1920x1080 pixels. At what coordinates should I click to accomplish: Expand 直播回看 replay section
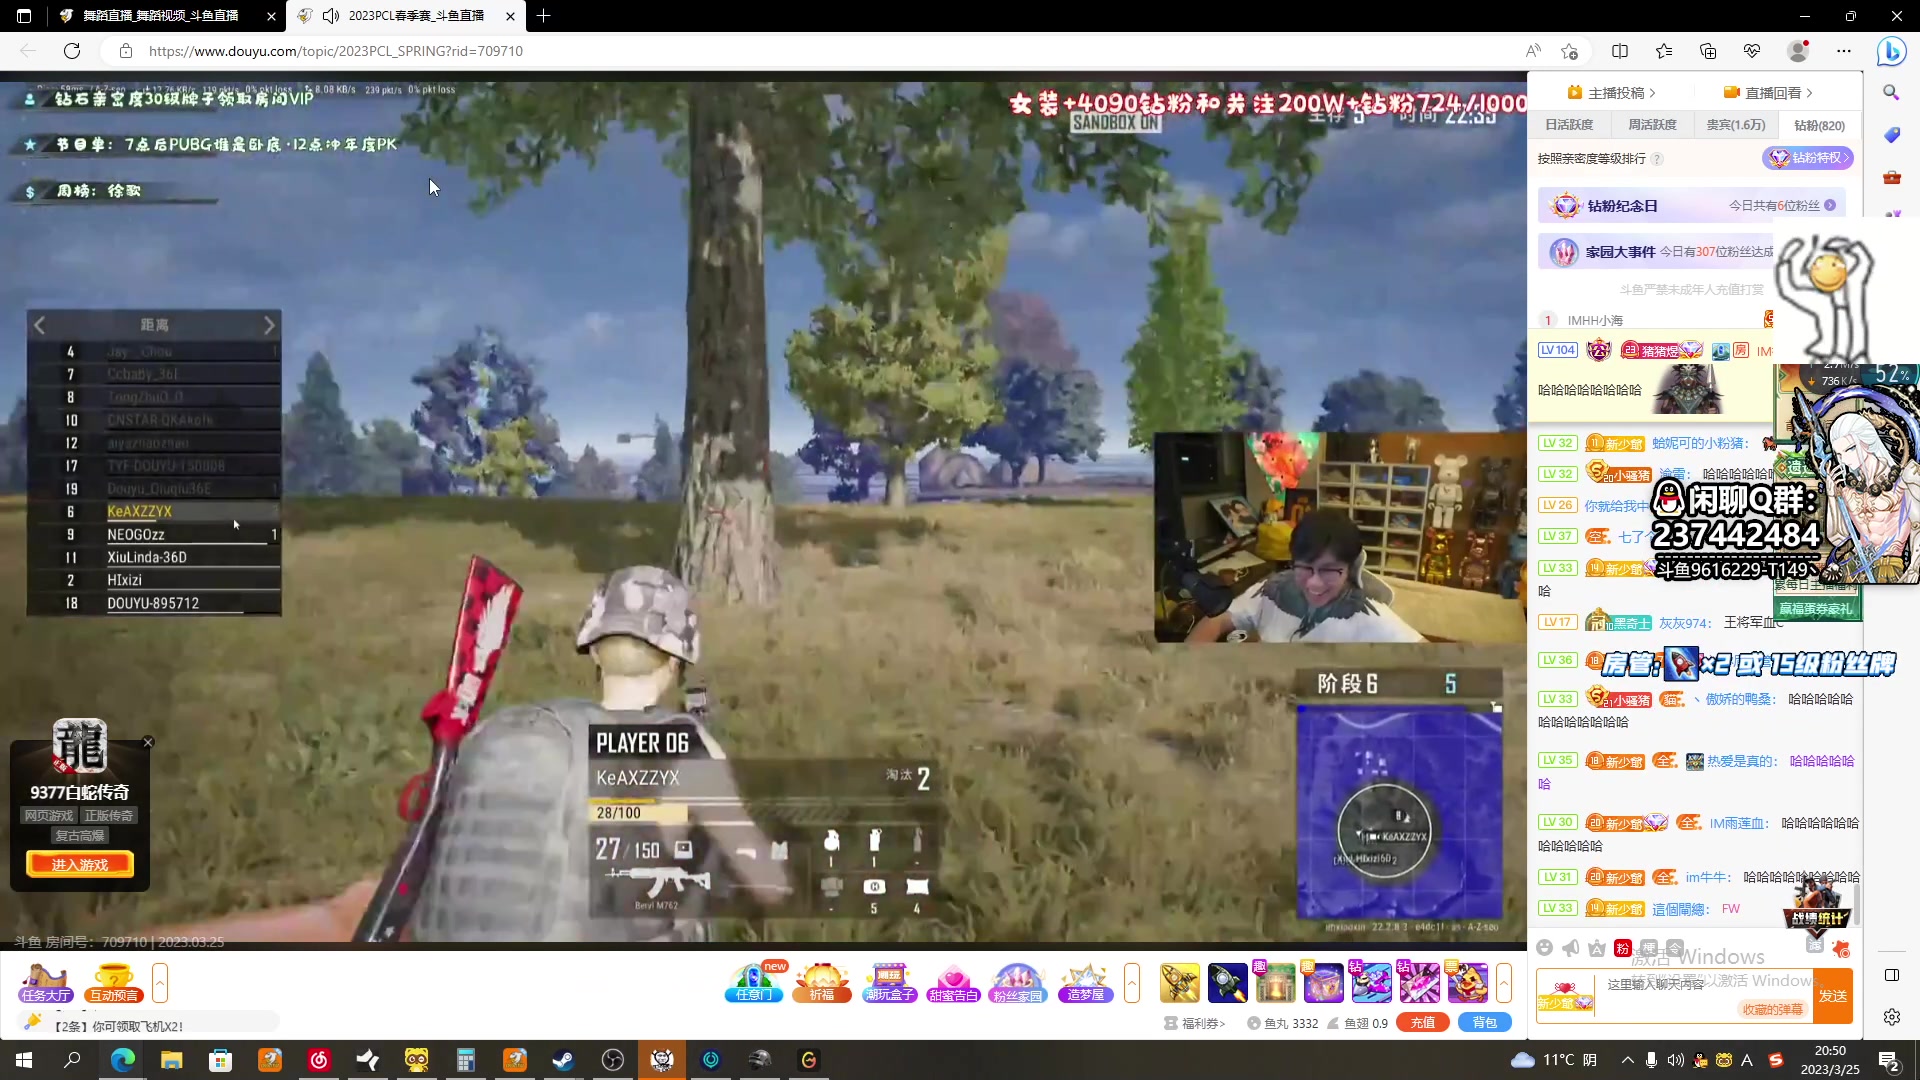pyautogui.click(x=1767, y=93)
